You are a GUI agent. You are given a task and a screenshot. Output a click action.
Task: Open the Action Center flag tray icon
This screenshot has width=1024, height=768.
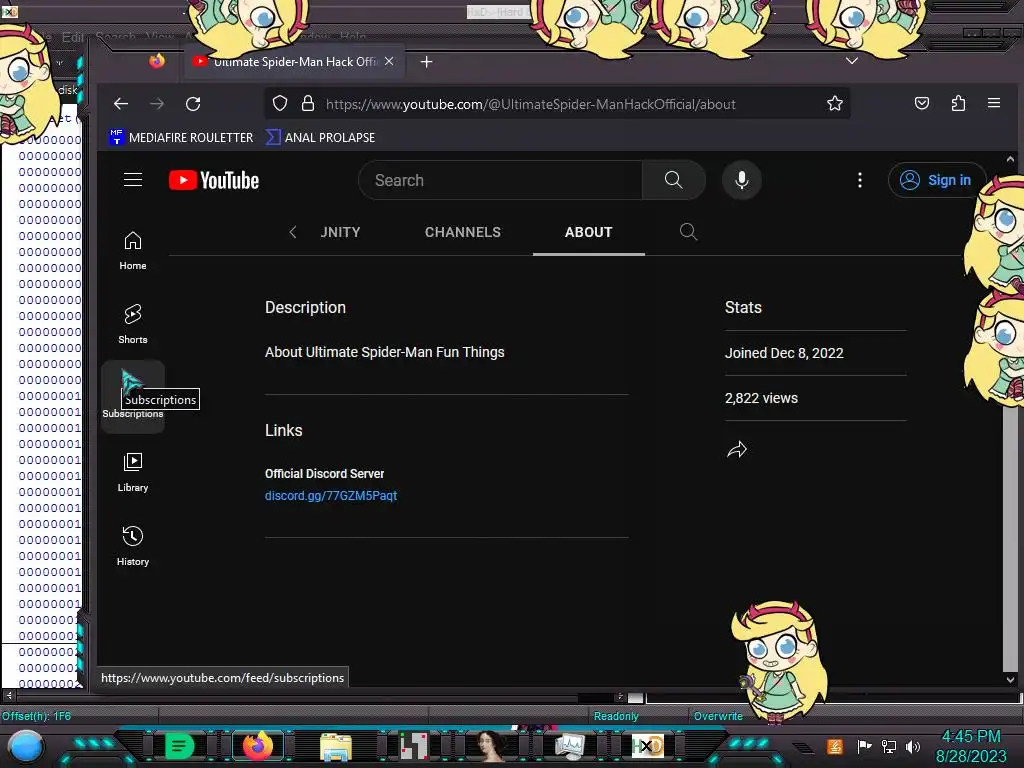point(864,746)
